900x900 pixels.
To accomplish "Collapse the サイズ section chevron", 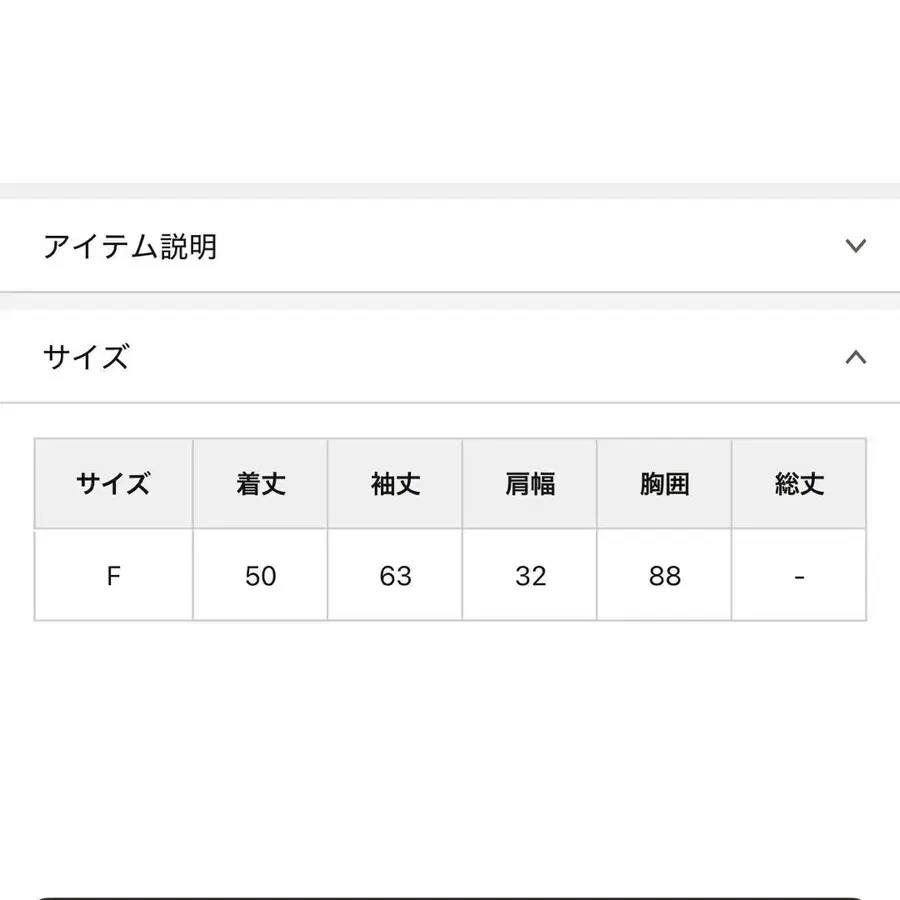I will (x=855, y=357).
